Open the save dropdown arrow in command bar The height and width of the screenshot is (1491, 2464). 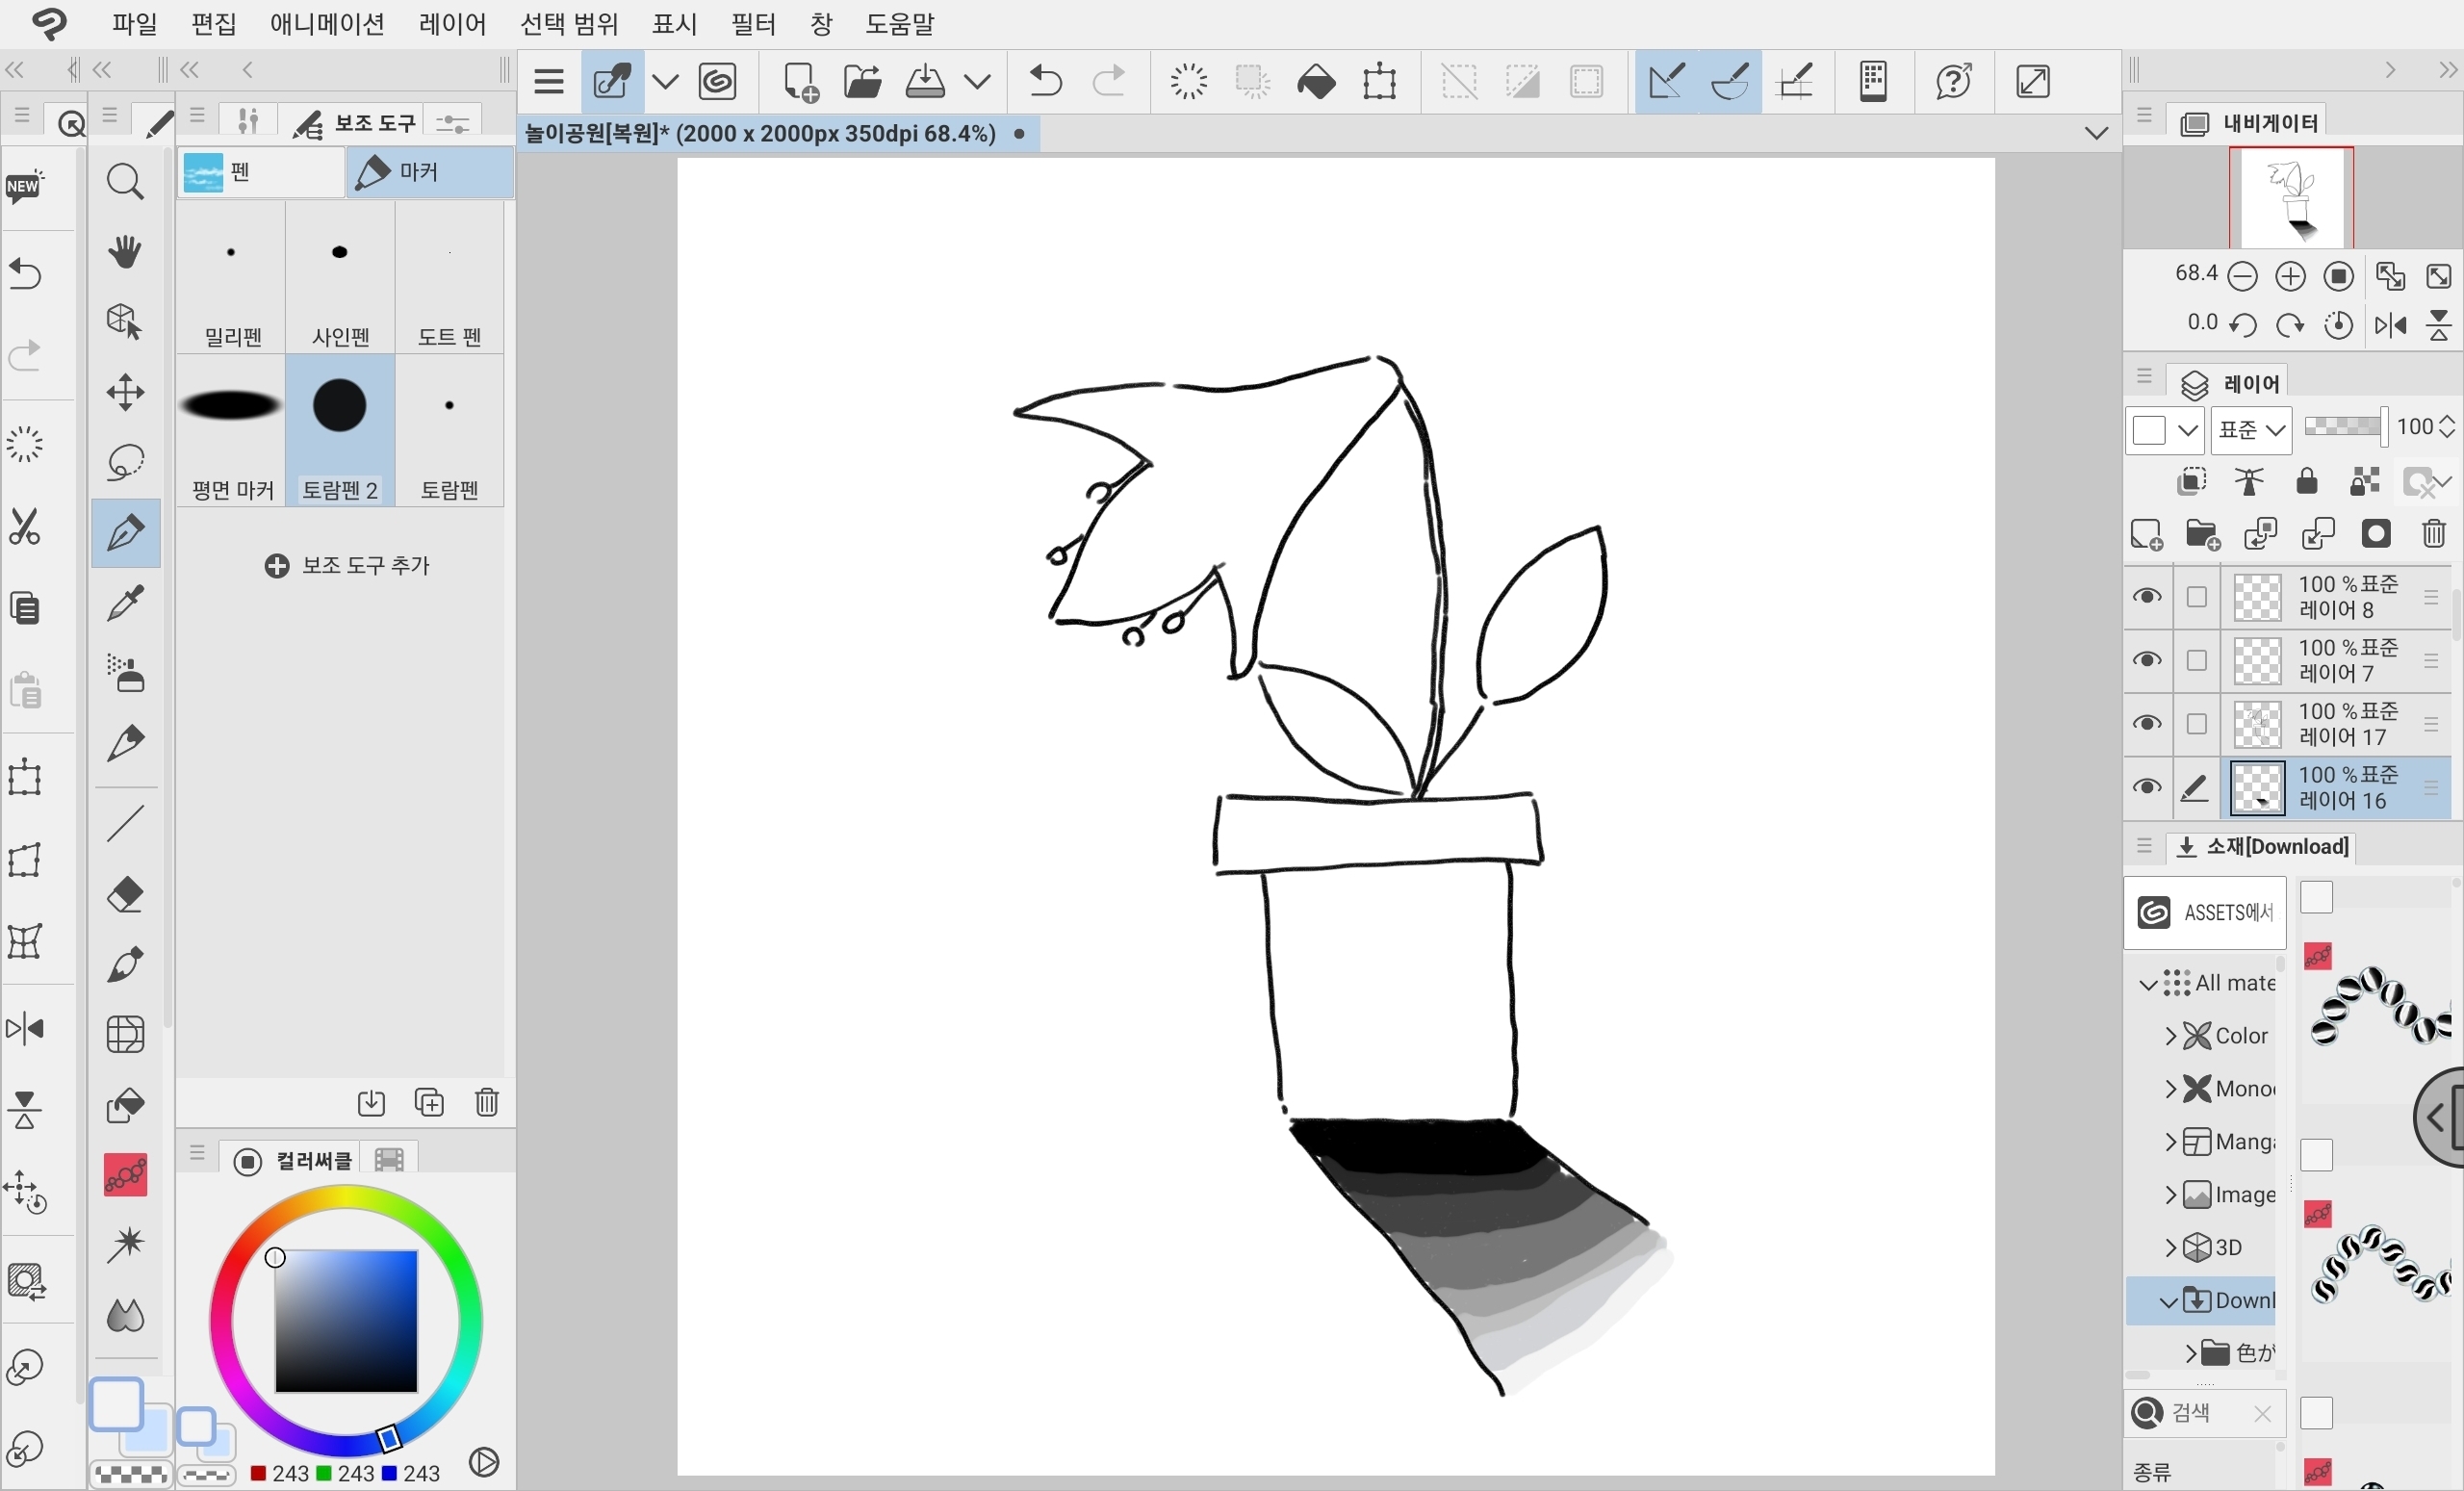(x=978, y=81)
